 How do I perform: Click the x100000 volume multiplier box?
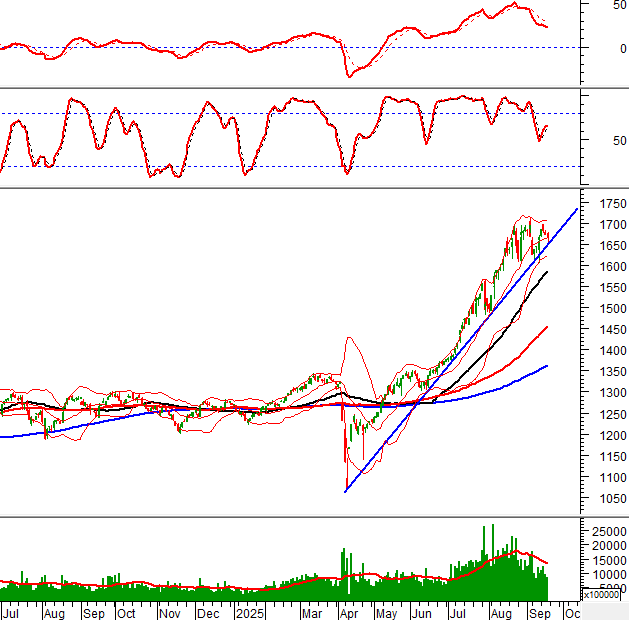coord(601,595)
